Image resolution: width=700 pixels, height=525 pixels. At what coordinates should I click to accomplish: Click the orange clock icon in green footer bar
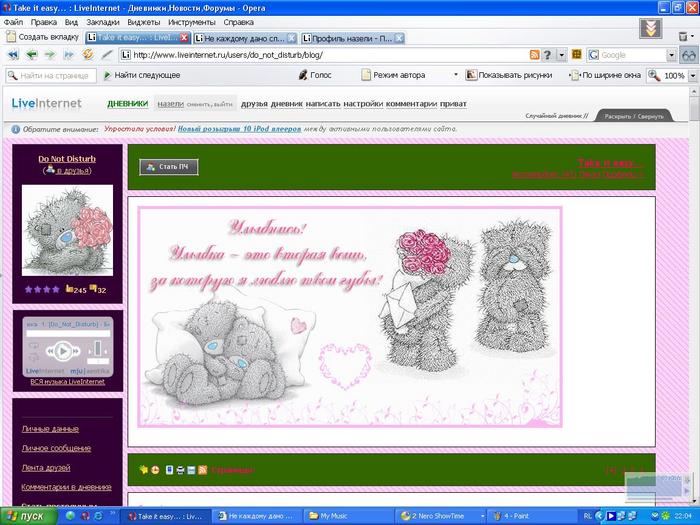point(155,470)
